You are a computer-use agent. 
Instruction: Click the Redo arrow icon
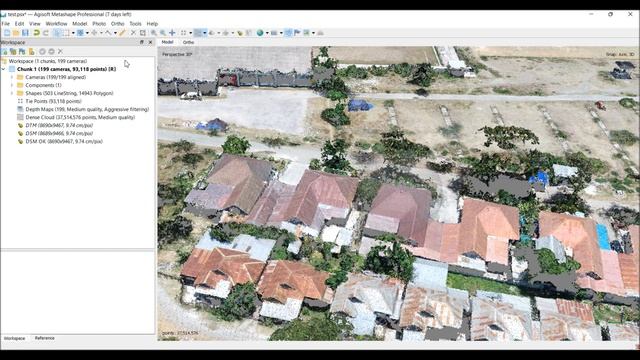46,33
